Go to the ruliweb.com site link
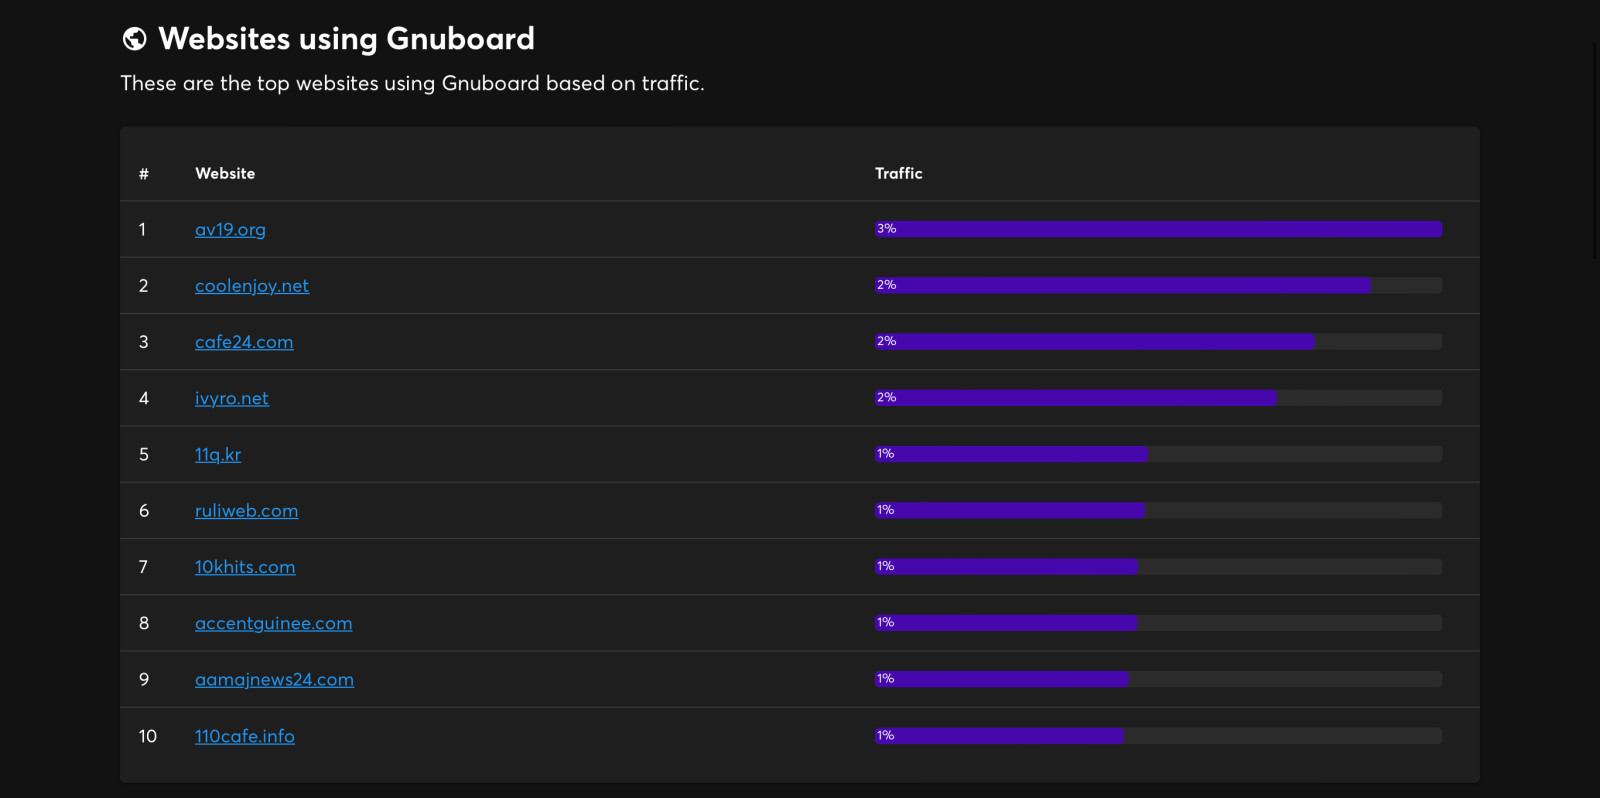 [x=246, y=511]
